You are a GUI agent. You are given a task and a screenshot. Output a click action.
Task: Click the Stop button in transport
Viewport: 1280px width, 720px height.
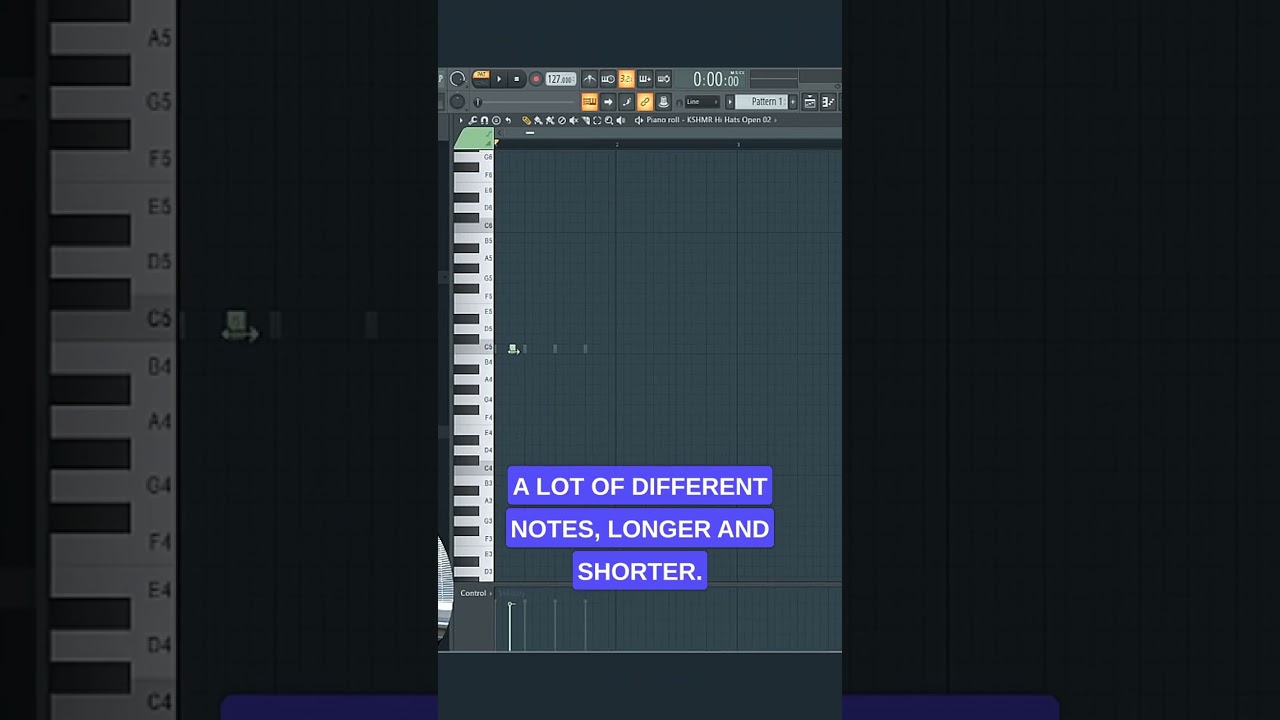pos(517,79)
